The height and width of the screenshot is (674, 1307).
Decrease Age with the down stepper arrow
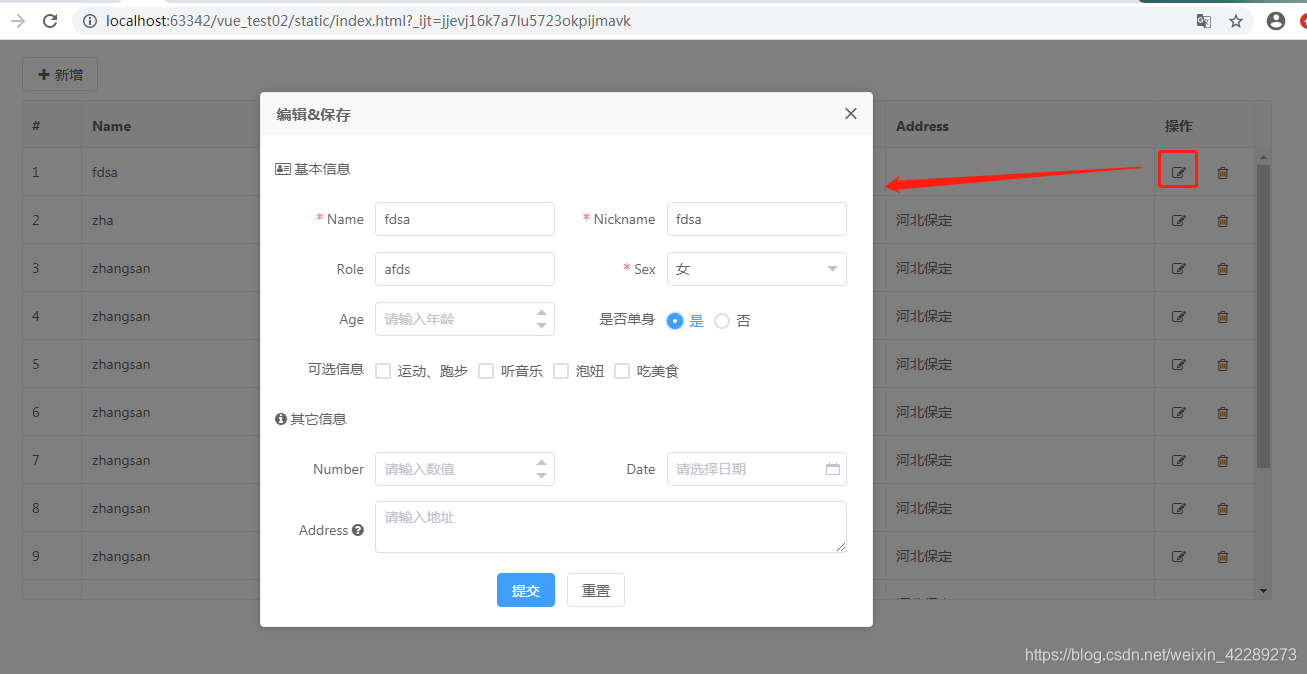pyautogui.click(x=541, y=326)
